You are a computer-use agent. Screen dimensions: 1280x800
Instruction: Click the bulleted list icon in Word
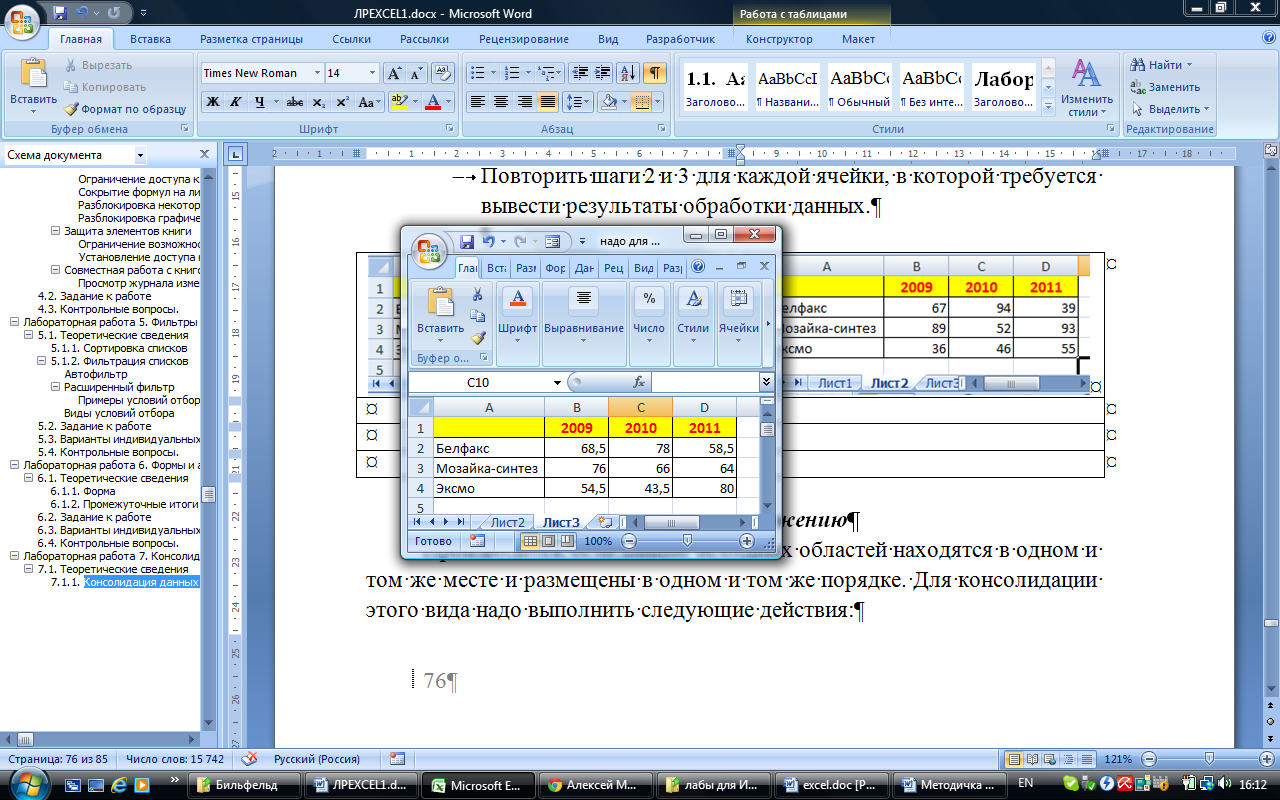click(478, 73)
